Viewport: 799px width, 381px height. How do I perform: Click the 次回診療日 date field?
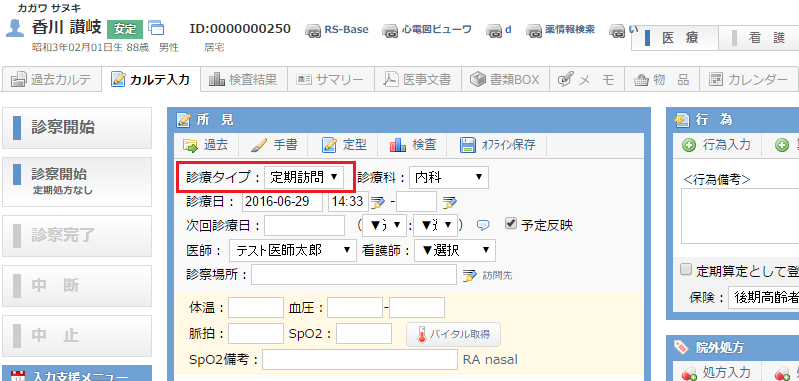tap(304, 226)
